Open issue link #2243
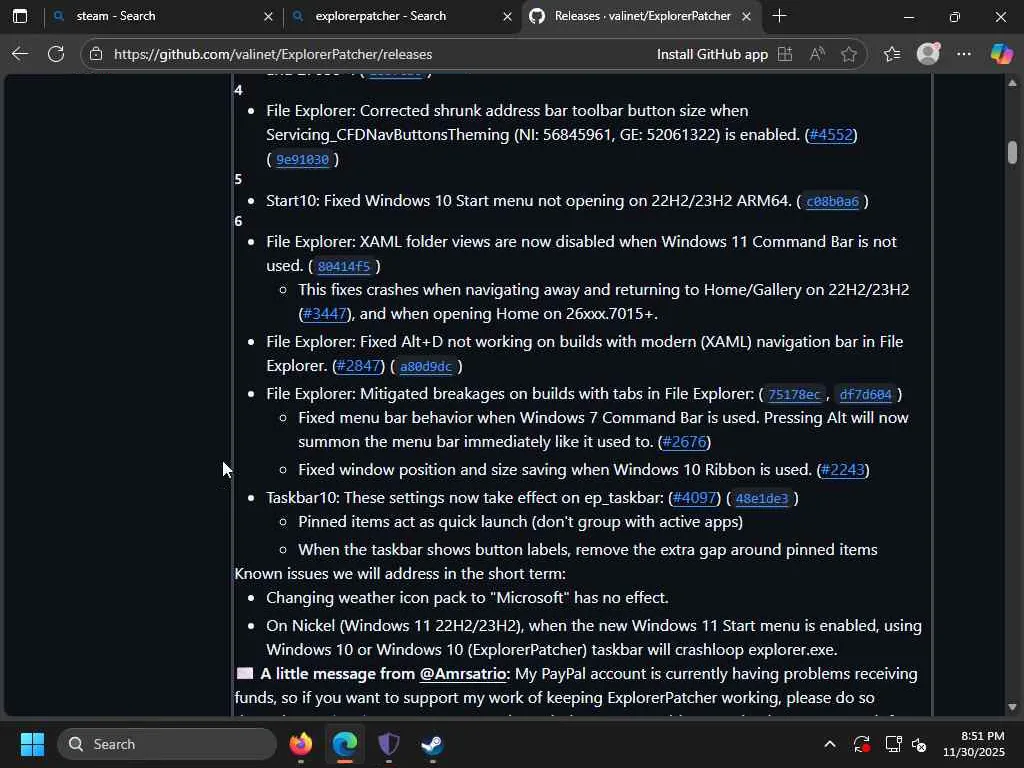Screen dimensions: 1024x768 pyautogui.click(x=843, y=470)
